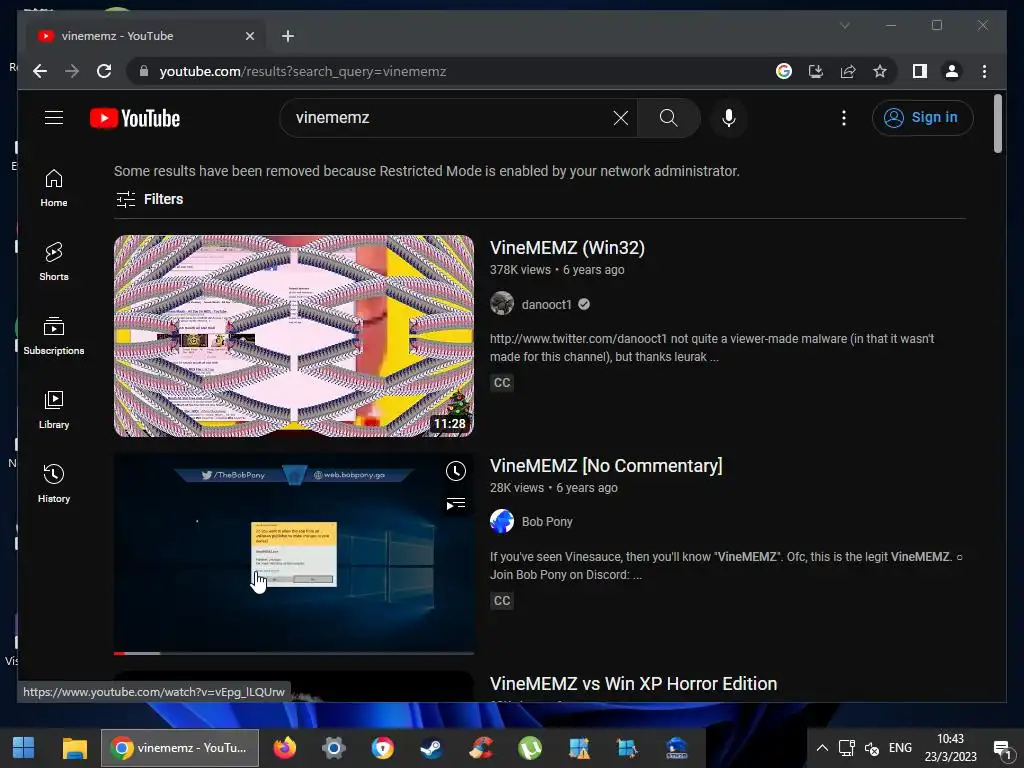Click the search magnifier button

click(668, 118)
